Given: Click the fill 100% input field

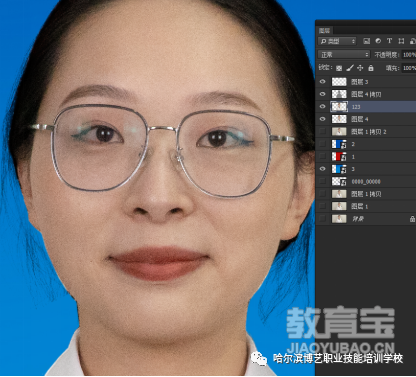Looking at the screenshot, I should (x=409, y=68).
